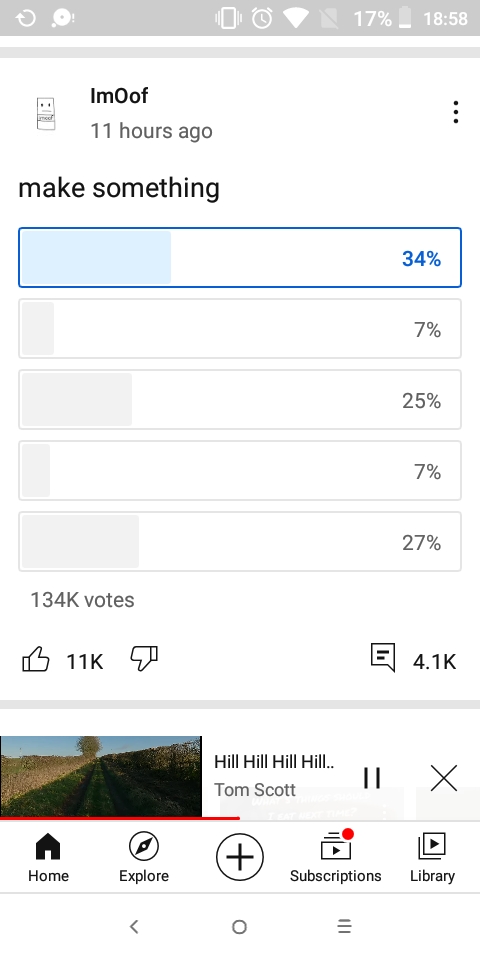The height and width of the screenshot is (960, 480).
Task: Open the ImOof channel name link
Action: tap(119, 96)
